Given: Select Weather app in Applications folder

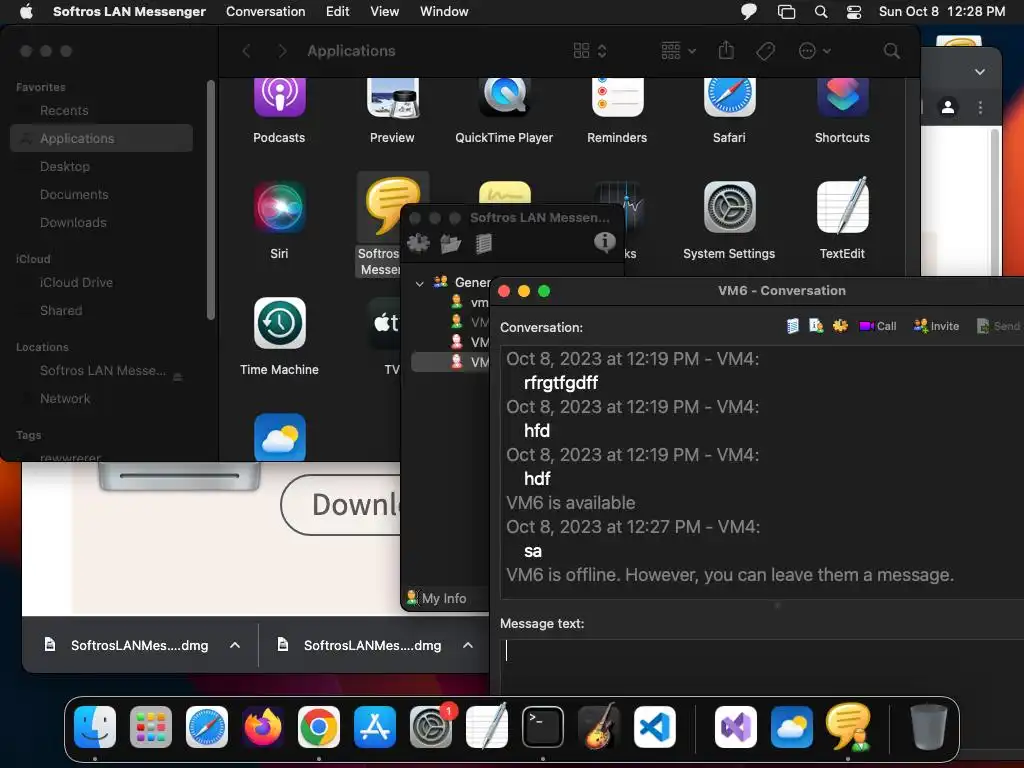Looking at the screenshot, I should pyautogui.click(x=280, y=436).
